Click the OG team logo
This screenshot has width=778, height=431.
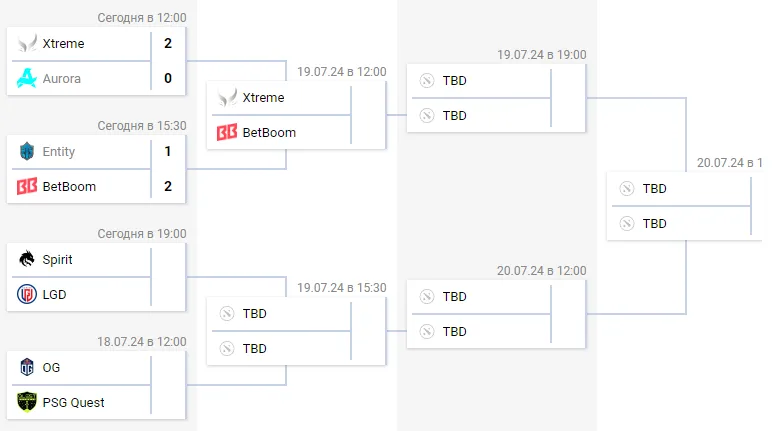27,367
